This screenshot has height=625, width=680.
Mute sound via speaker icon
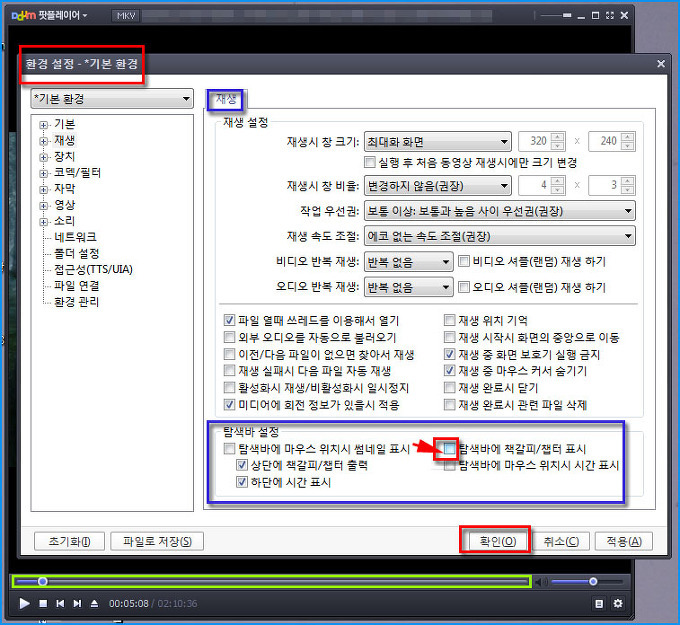(540, 582)
